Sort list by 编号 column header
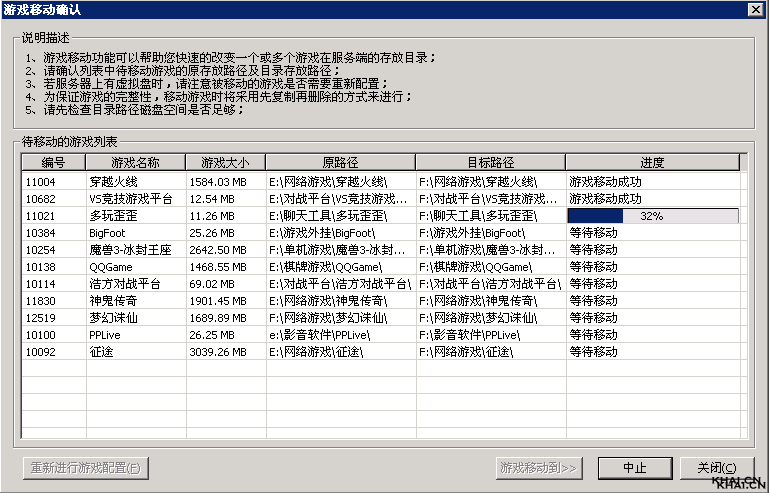 [53, 162]
